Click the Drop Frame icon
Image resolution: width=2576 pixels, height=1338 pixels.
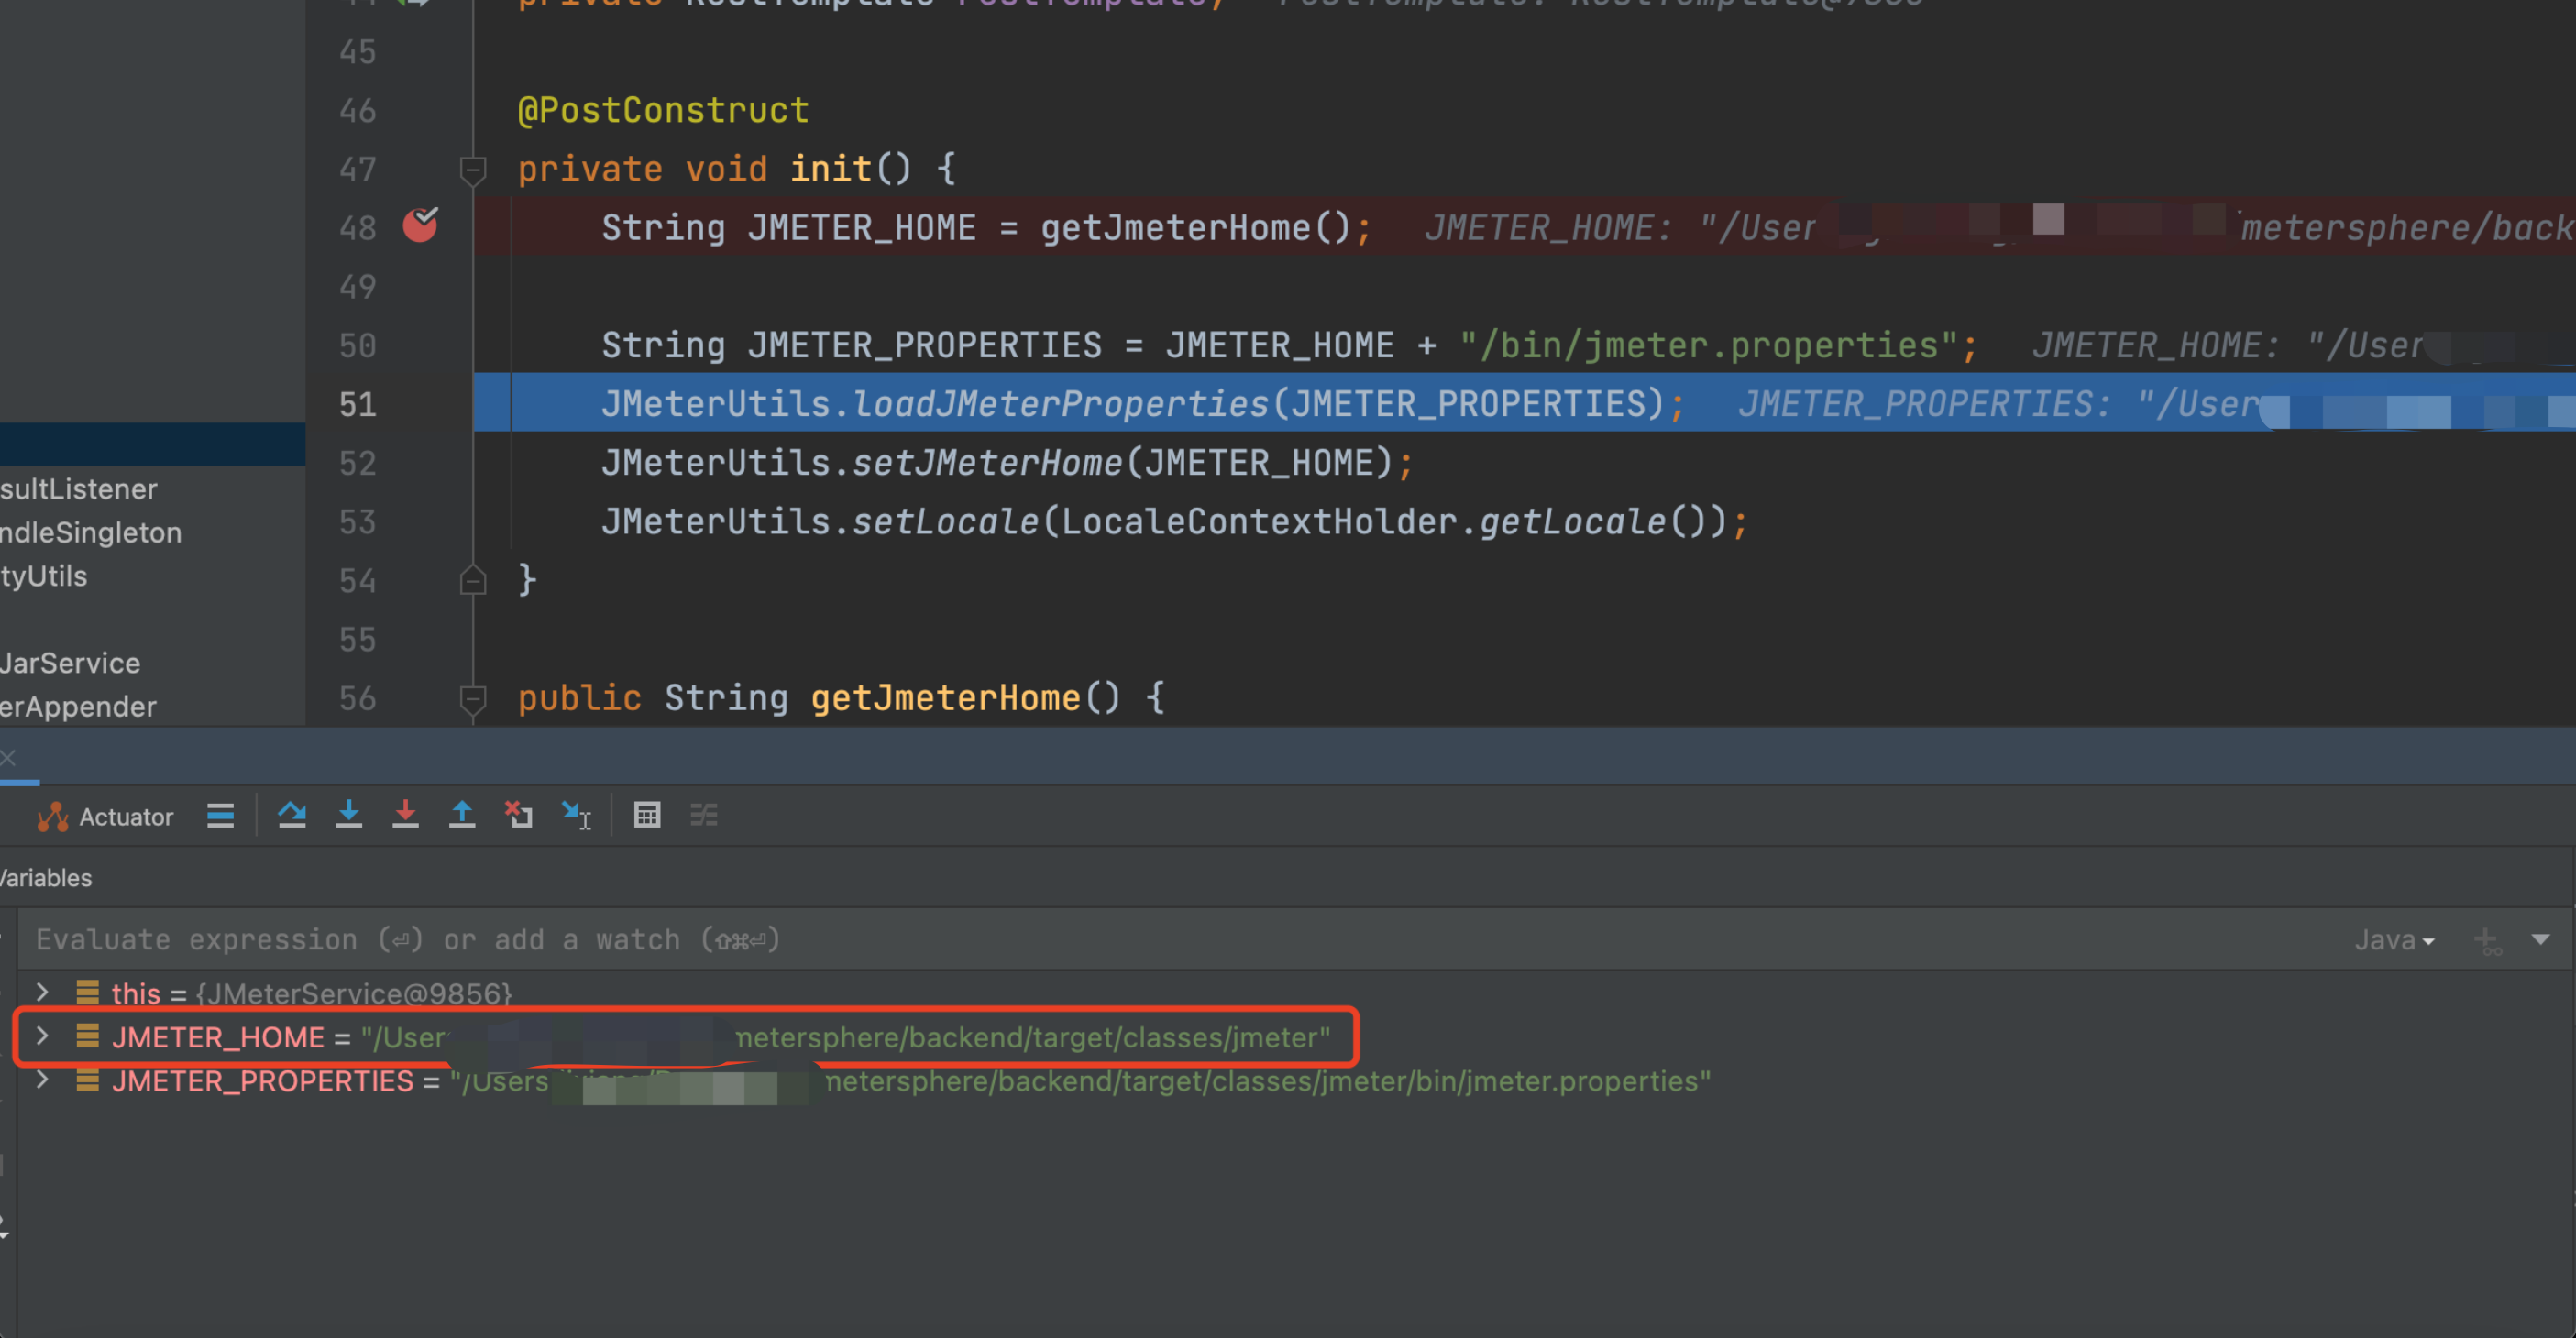[x=519, y=815]
